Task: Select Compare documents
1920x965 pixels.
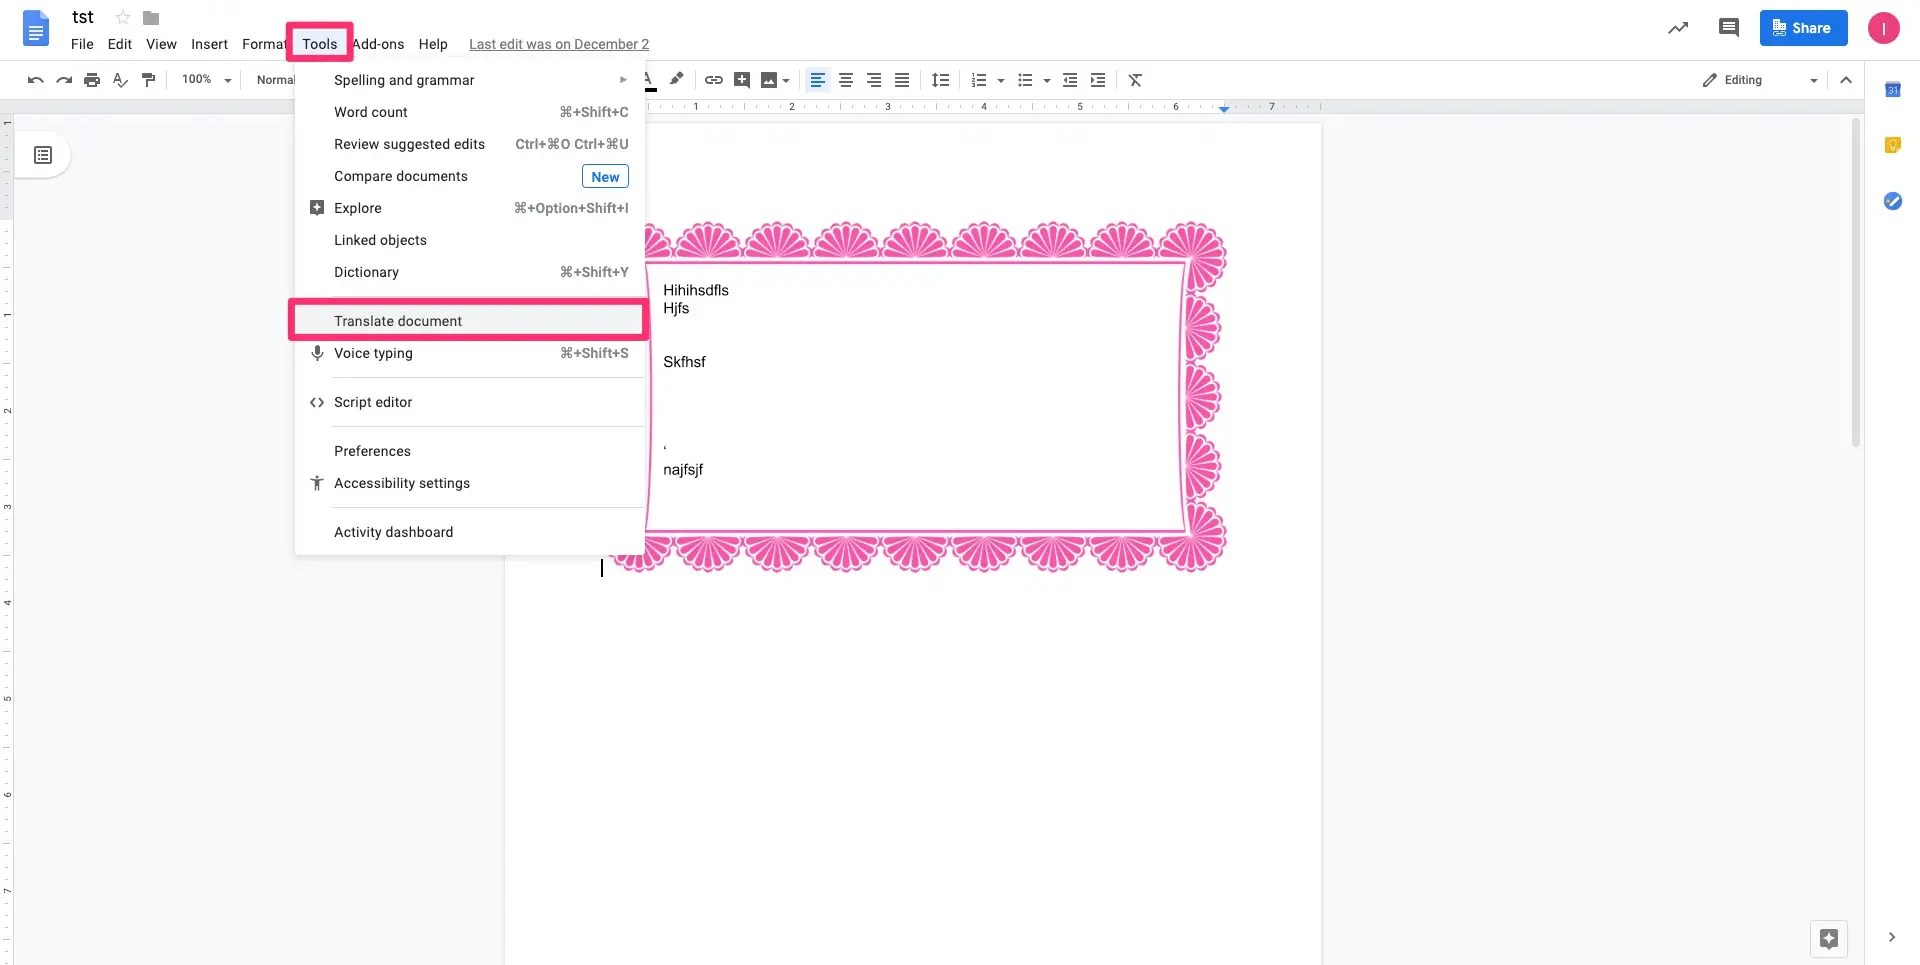Action: pyautogui.click(x=470, y=176)
